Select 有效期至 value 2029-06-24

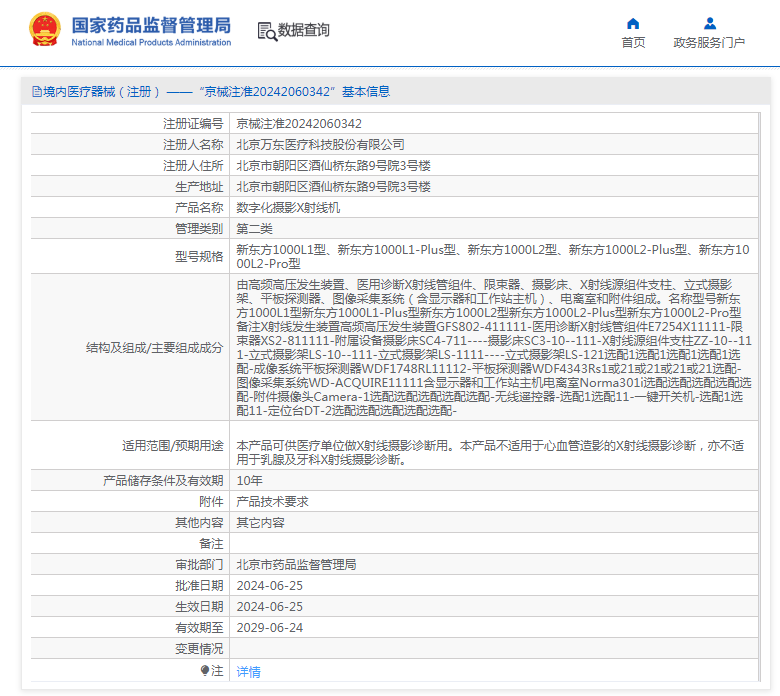tap(270, 627)
